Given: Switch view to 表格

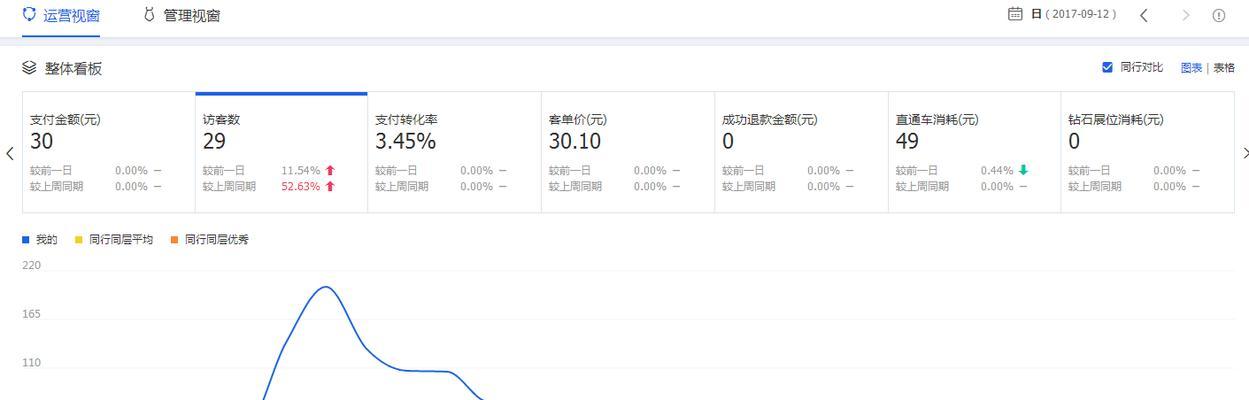Looking at the screenshot, I should [1224, 68].
